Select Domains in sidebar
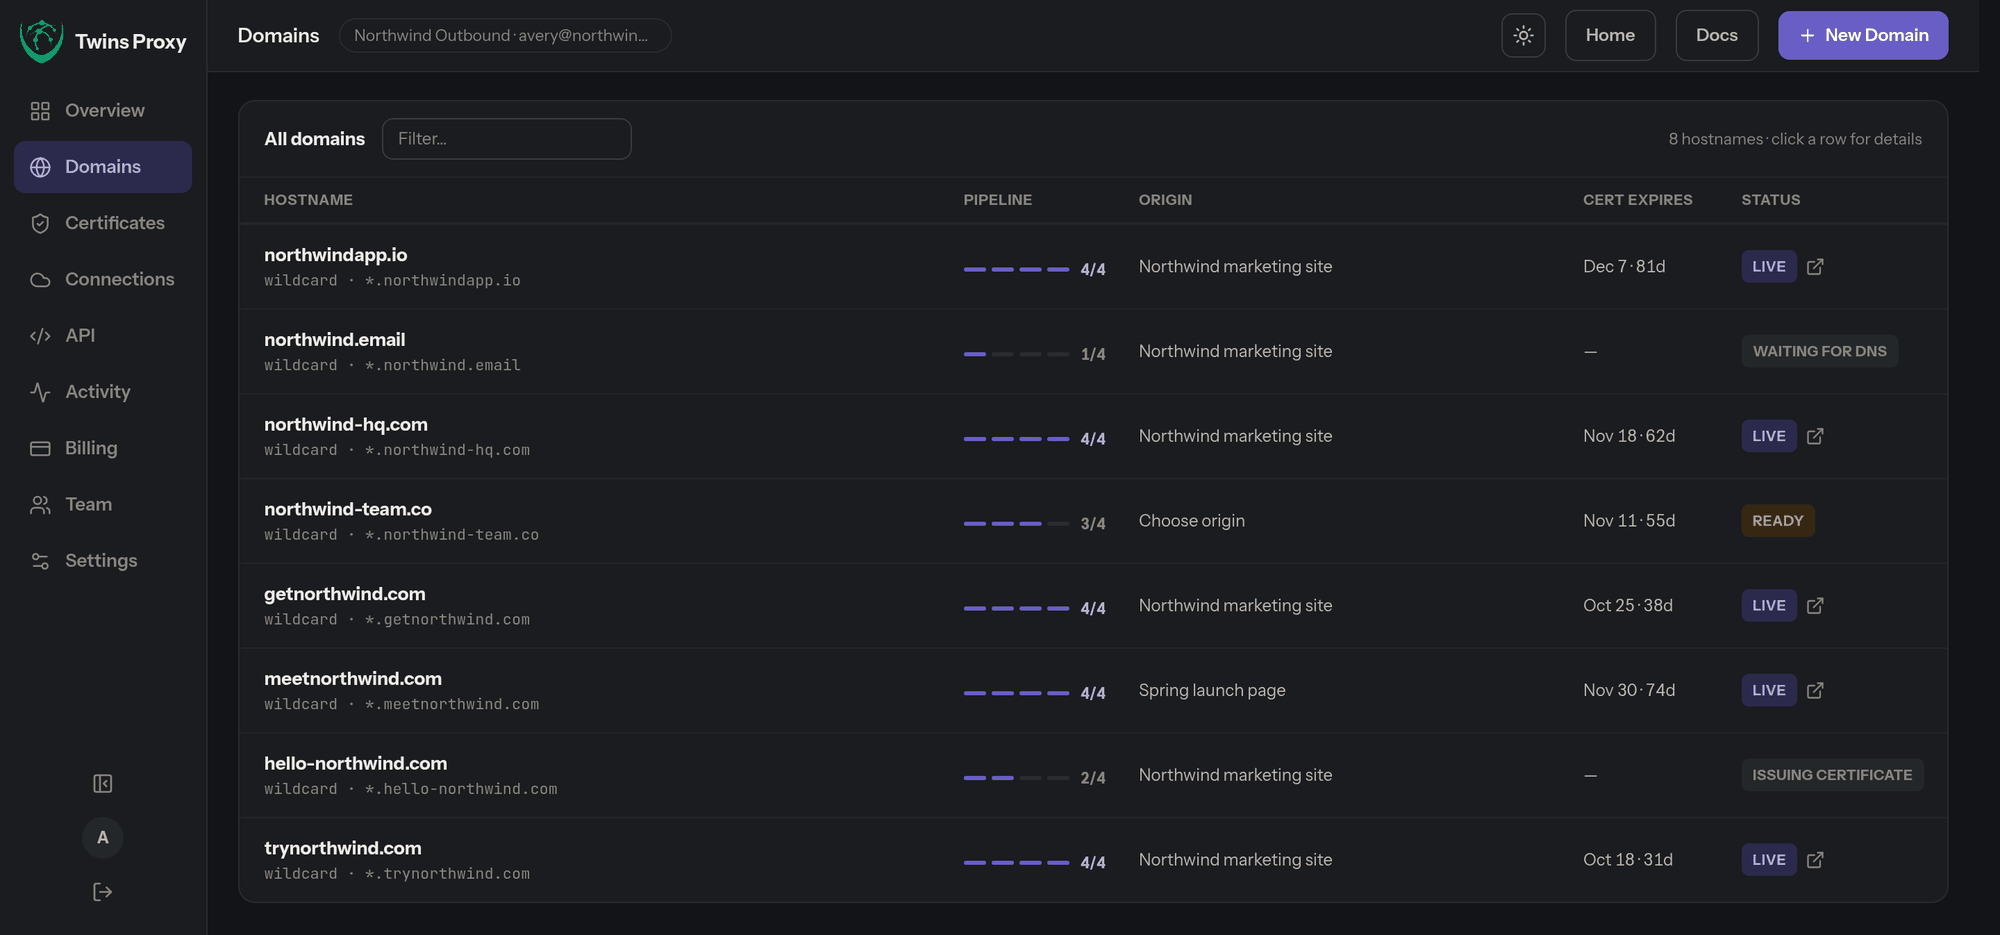This screenshot has height=935, width=2000. click(103, 167)
